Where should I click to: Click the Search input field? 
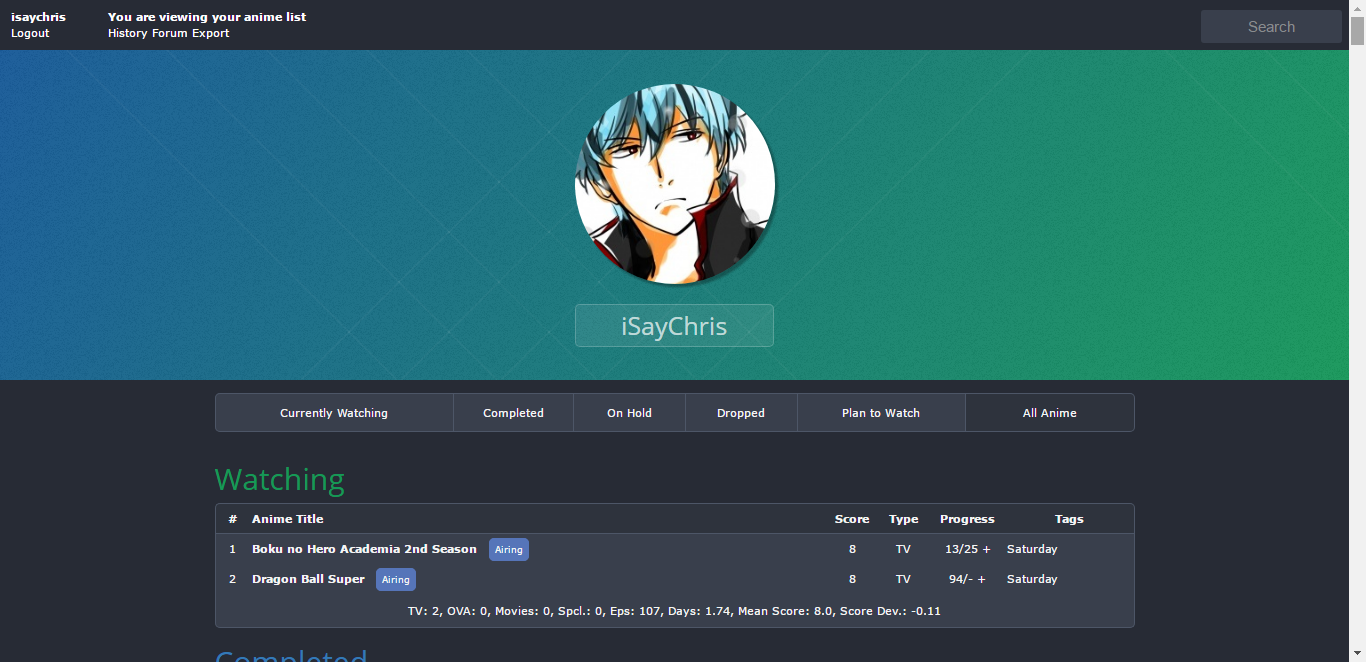point(1270,26)
